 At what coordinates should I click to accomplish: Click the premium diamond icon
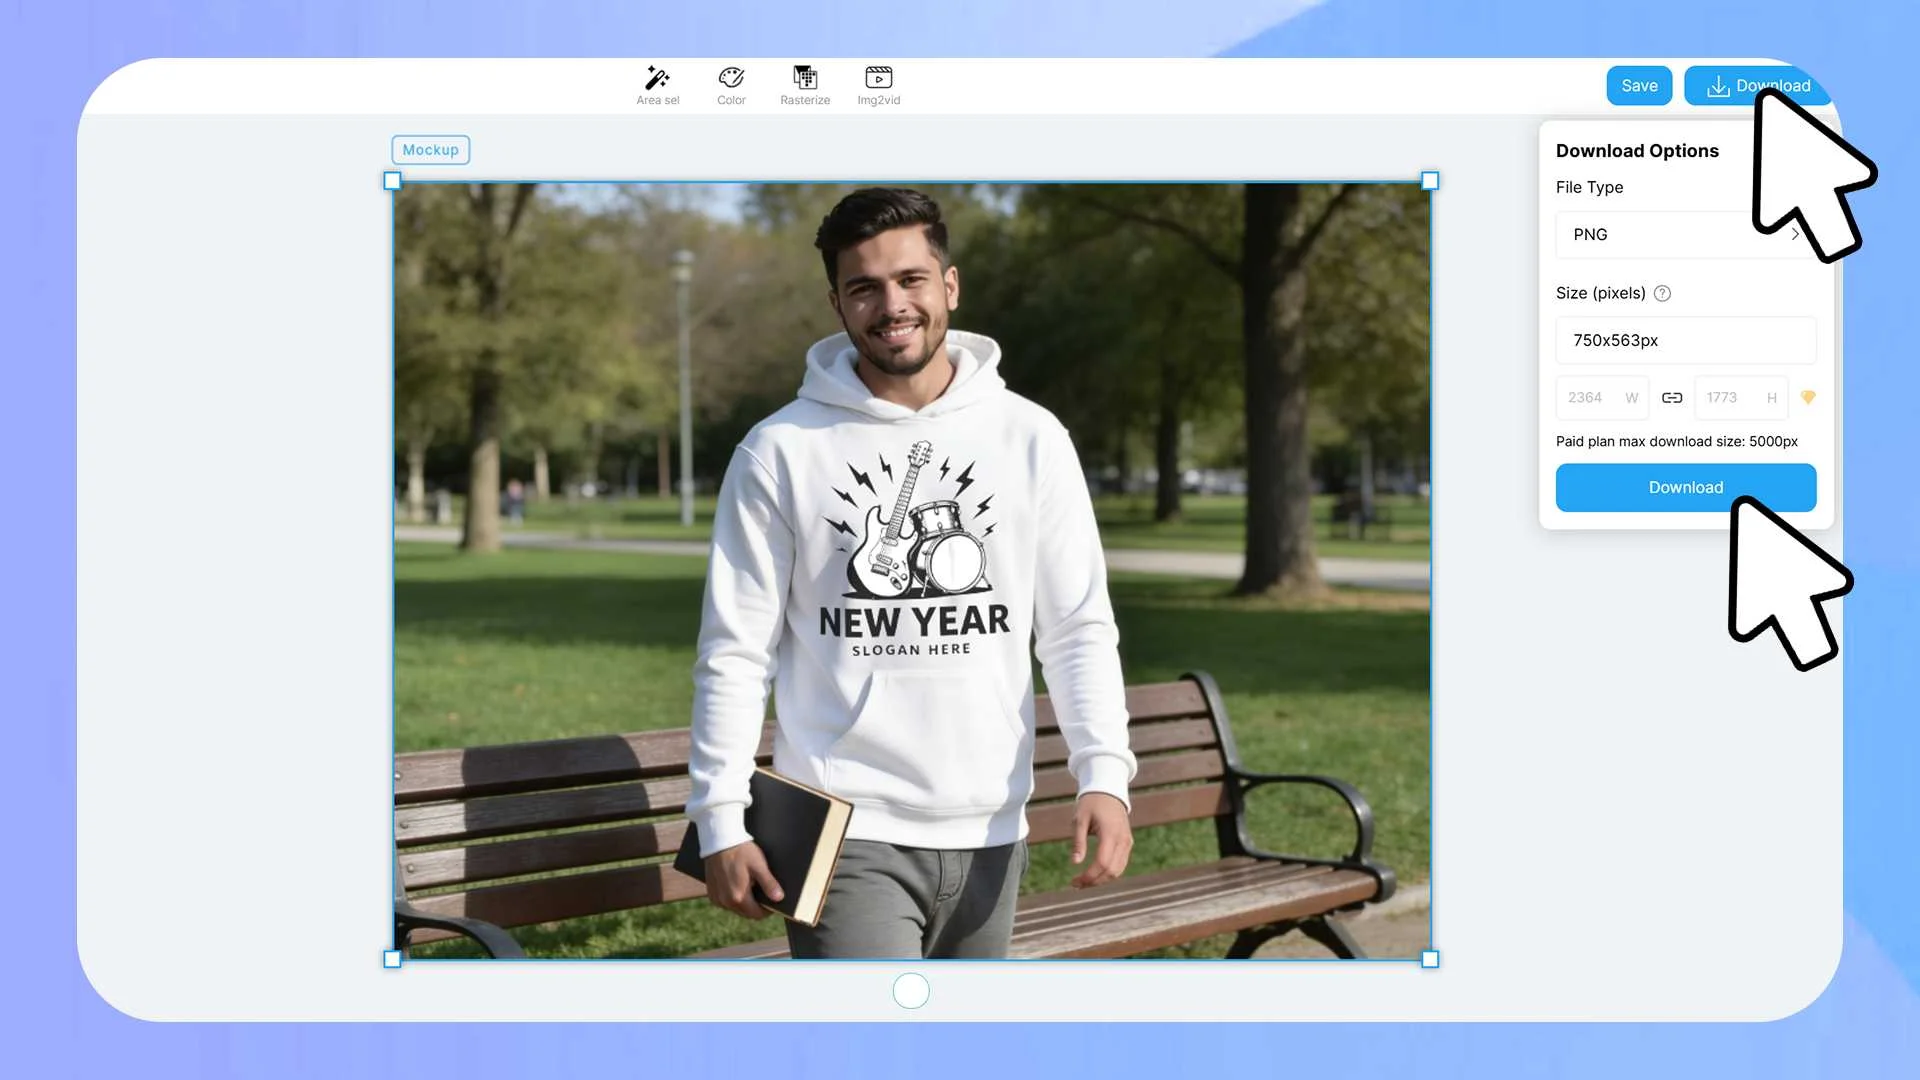pos(1808,398)
